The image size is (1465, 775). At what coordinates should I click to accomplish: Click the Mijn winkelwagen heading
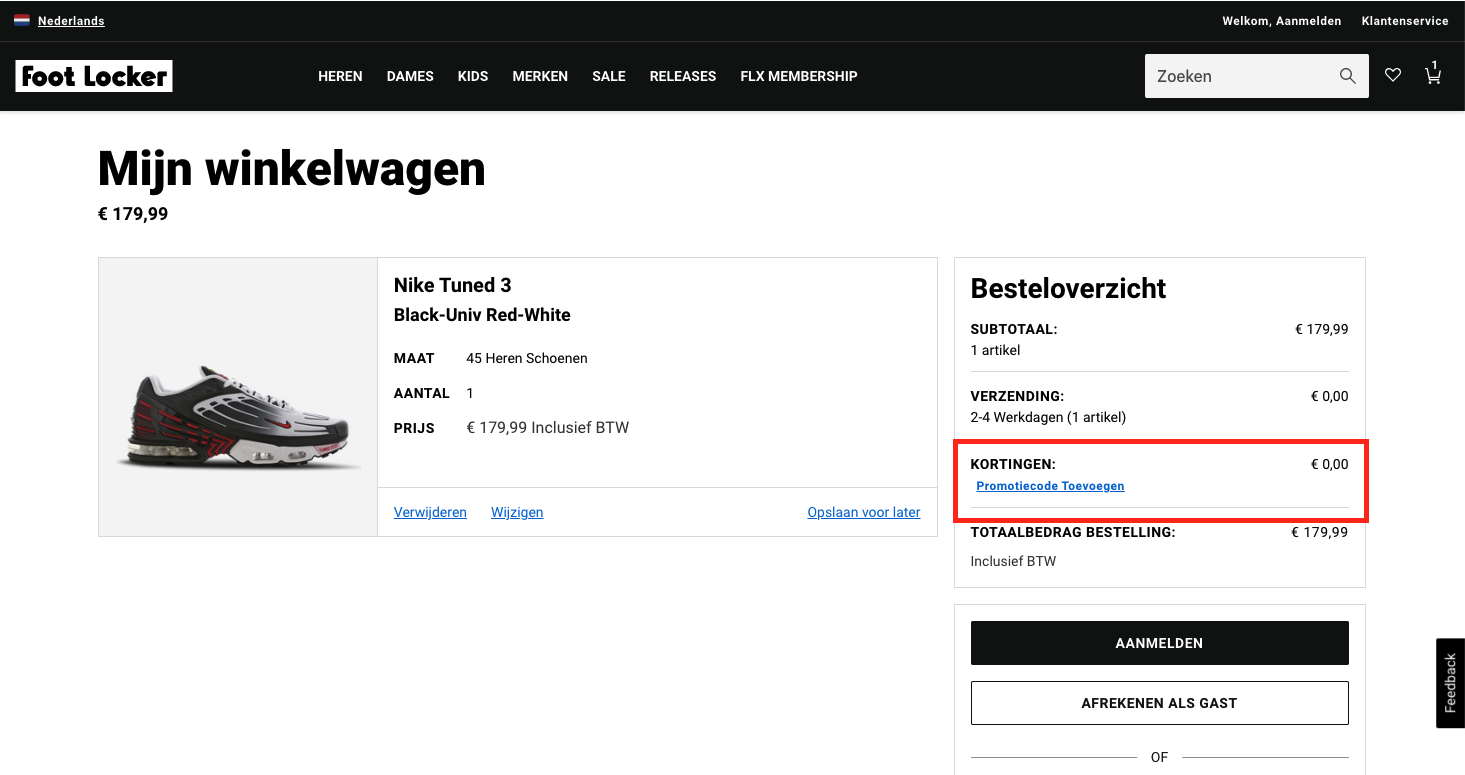pos(292,169)
